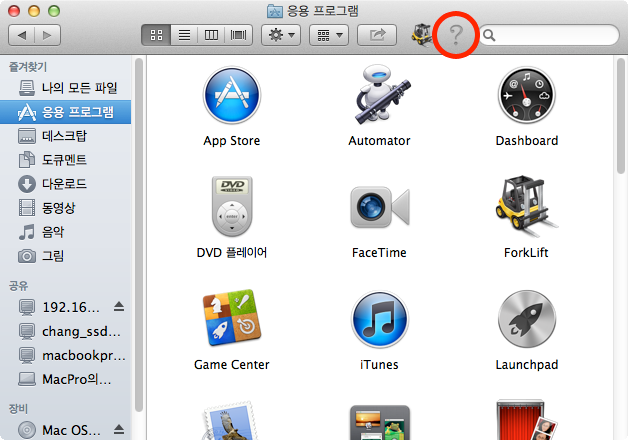Select 다운로드 in the sidebar
The image size is (628, 440).
tap(66, 184)
